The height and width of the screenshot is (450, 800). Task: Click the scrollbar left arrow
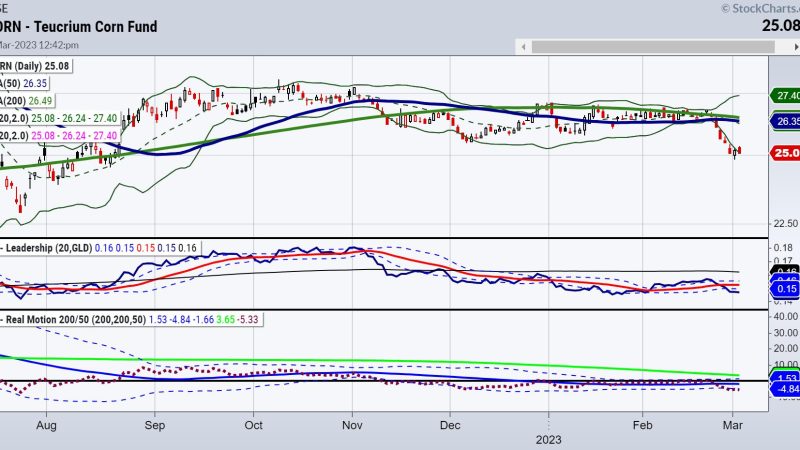[522, 47]
